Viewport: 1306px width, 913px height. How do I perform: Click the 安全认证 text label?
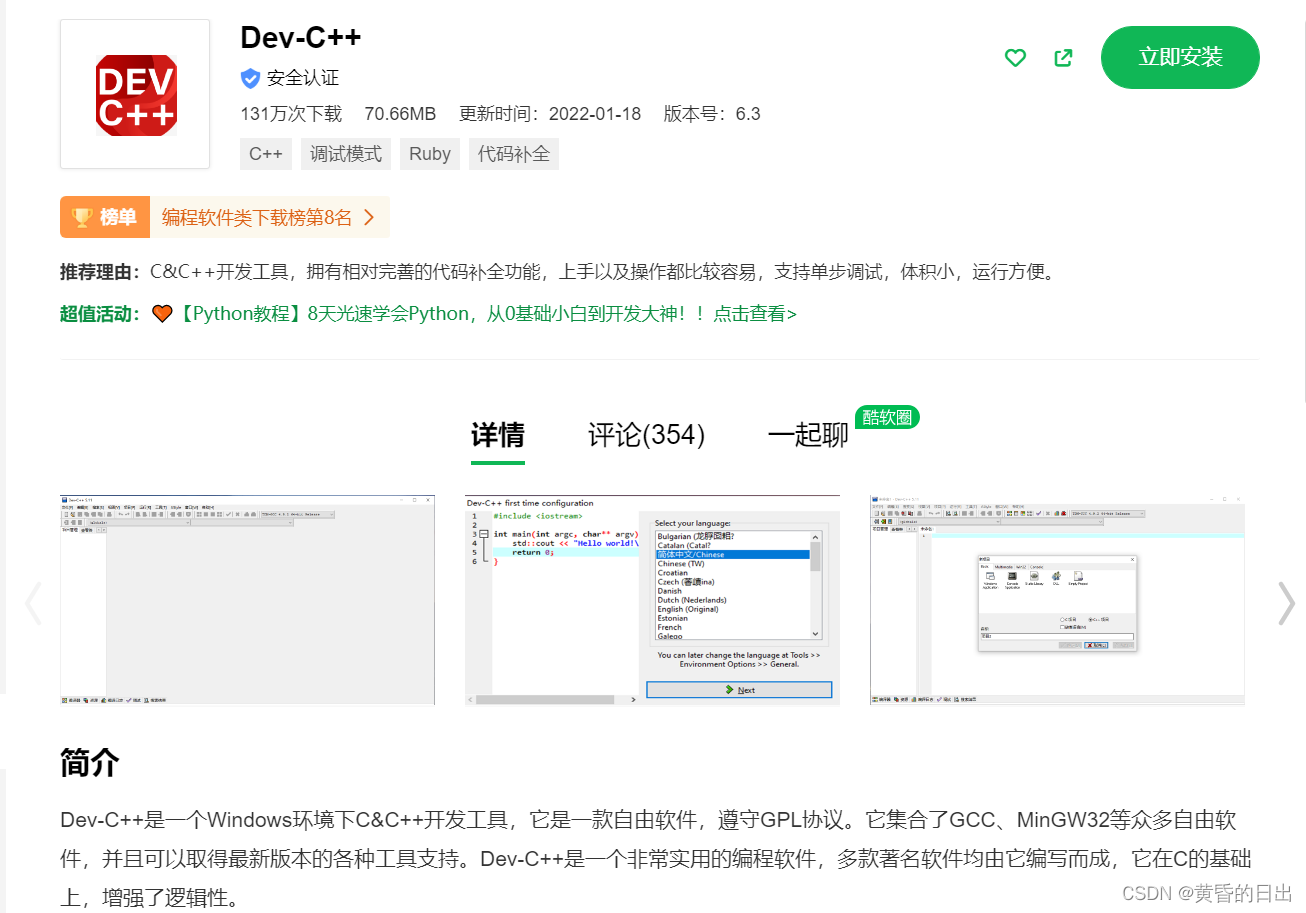pos(303,78)
